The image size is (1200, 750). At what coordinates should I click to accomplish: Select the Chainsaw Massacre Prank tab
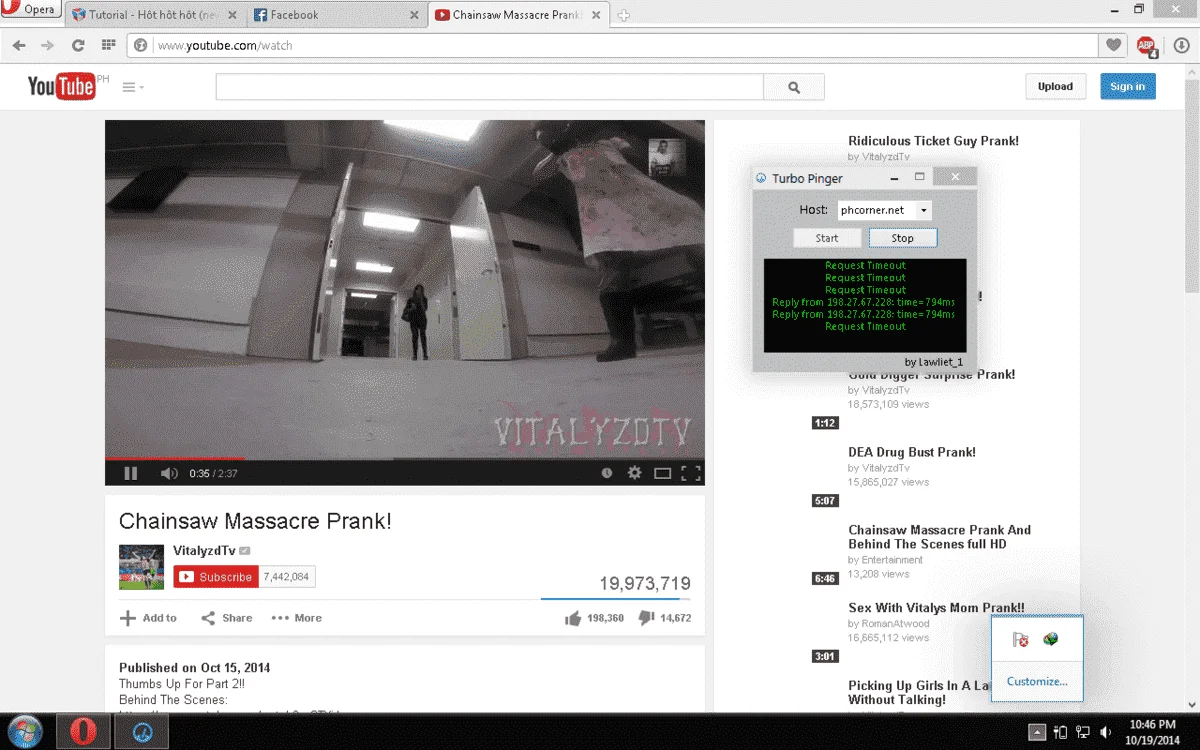(517, 15)
